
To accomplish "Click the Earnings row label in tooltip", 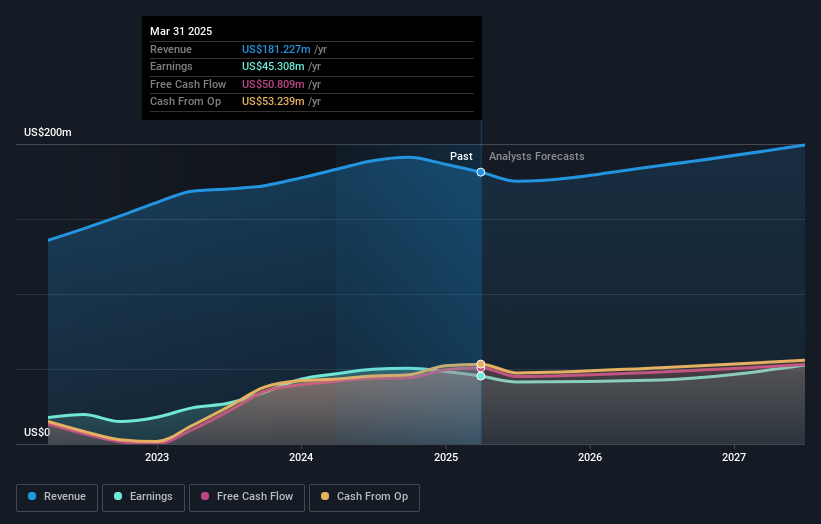I will (x=171, y=66).
